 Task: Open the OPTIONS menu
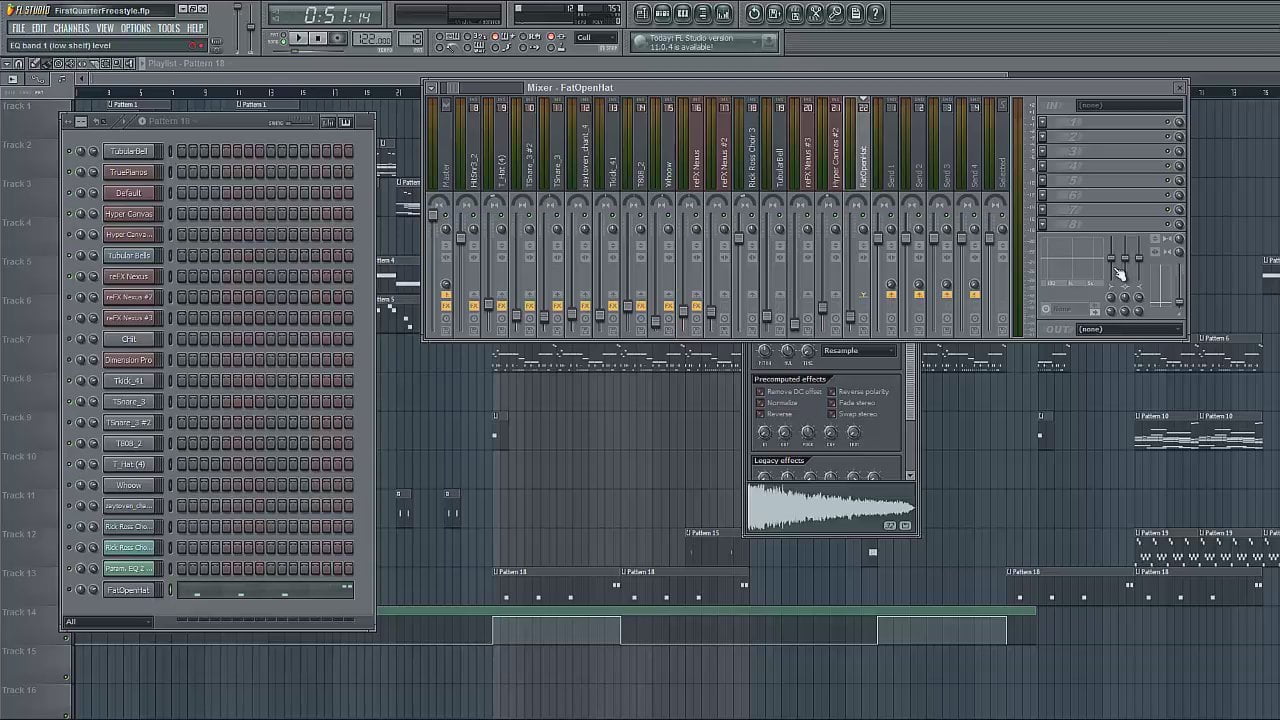[x=135, y=28]
